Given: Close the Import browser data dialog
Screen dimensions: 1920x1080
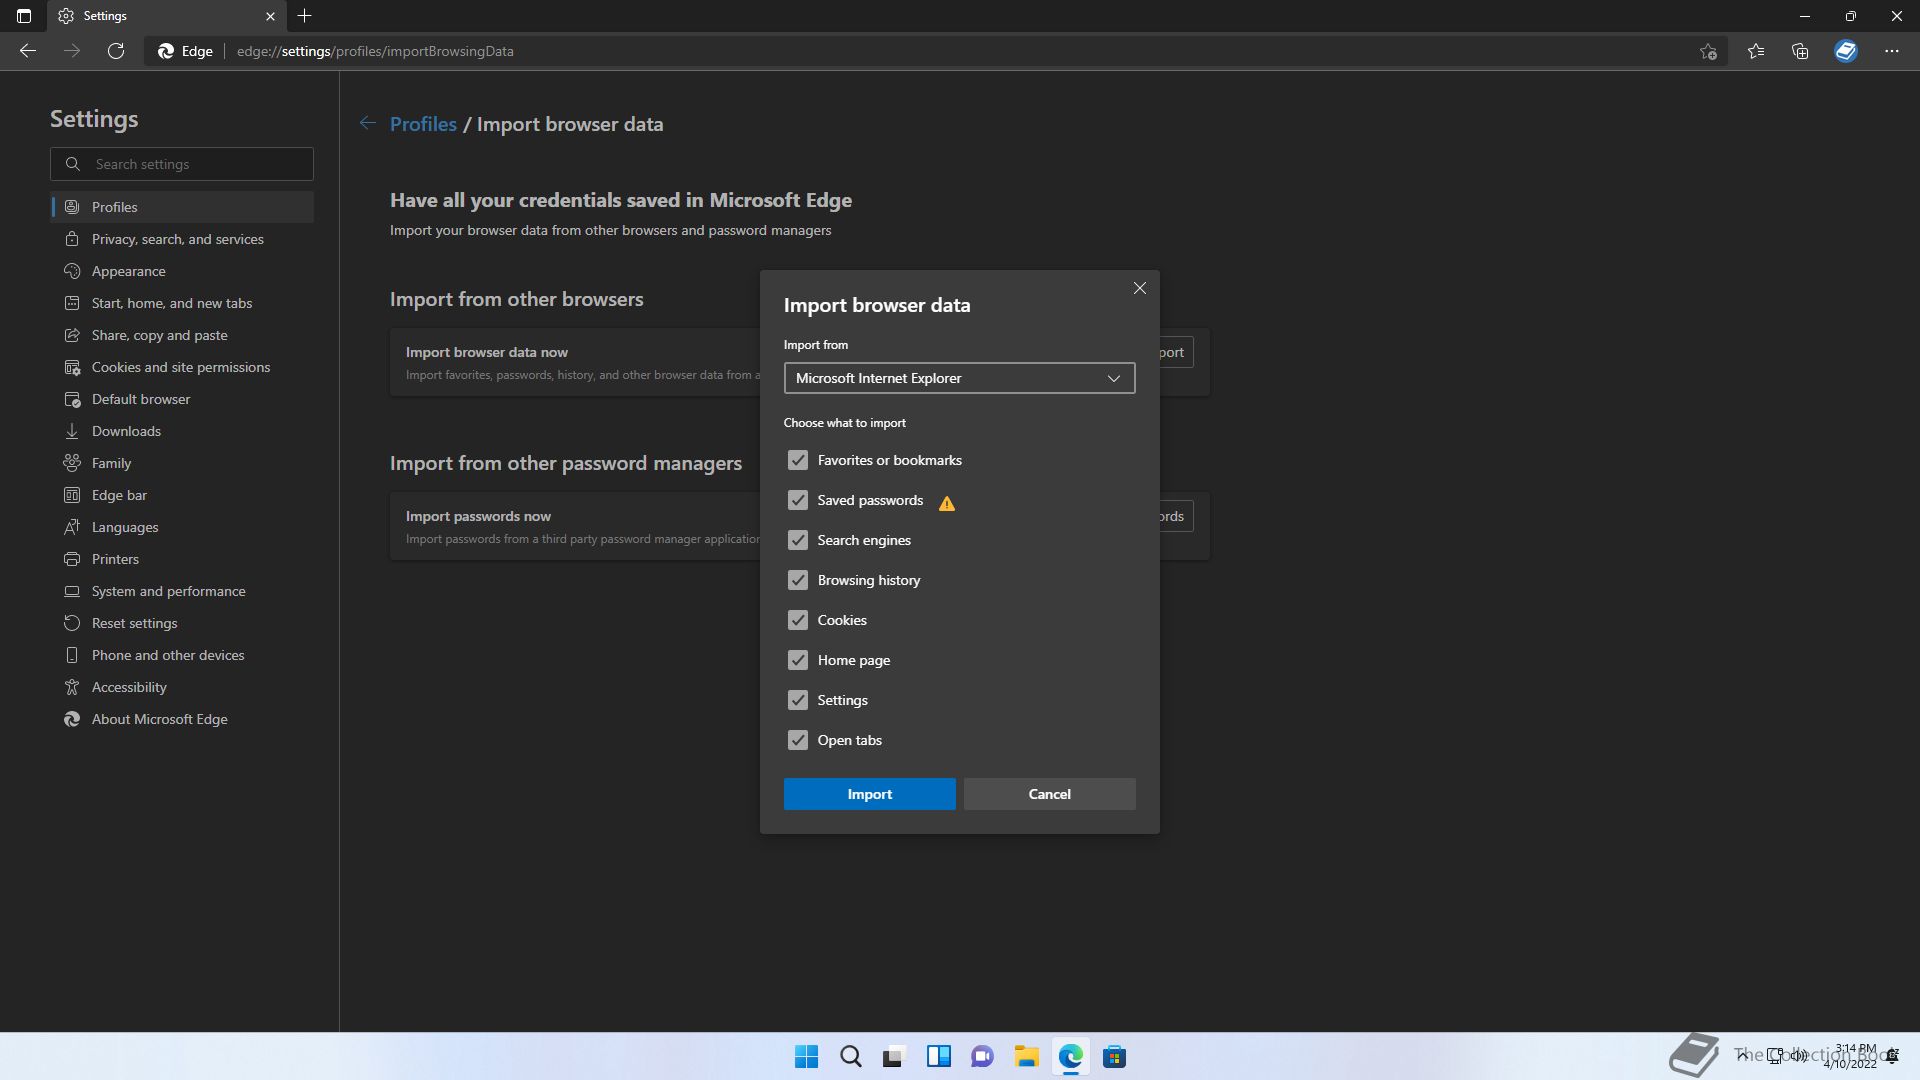Looking at the screenshot, I should click(x=1139, y=288).
